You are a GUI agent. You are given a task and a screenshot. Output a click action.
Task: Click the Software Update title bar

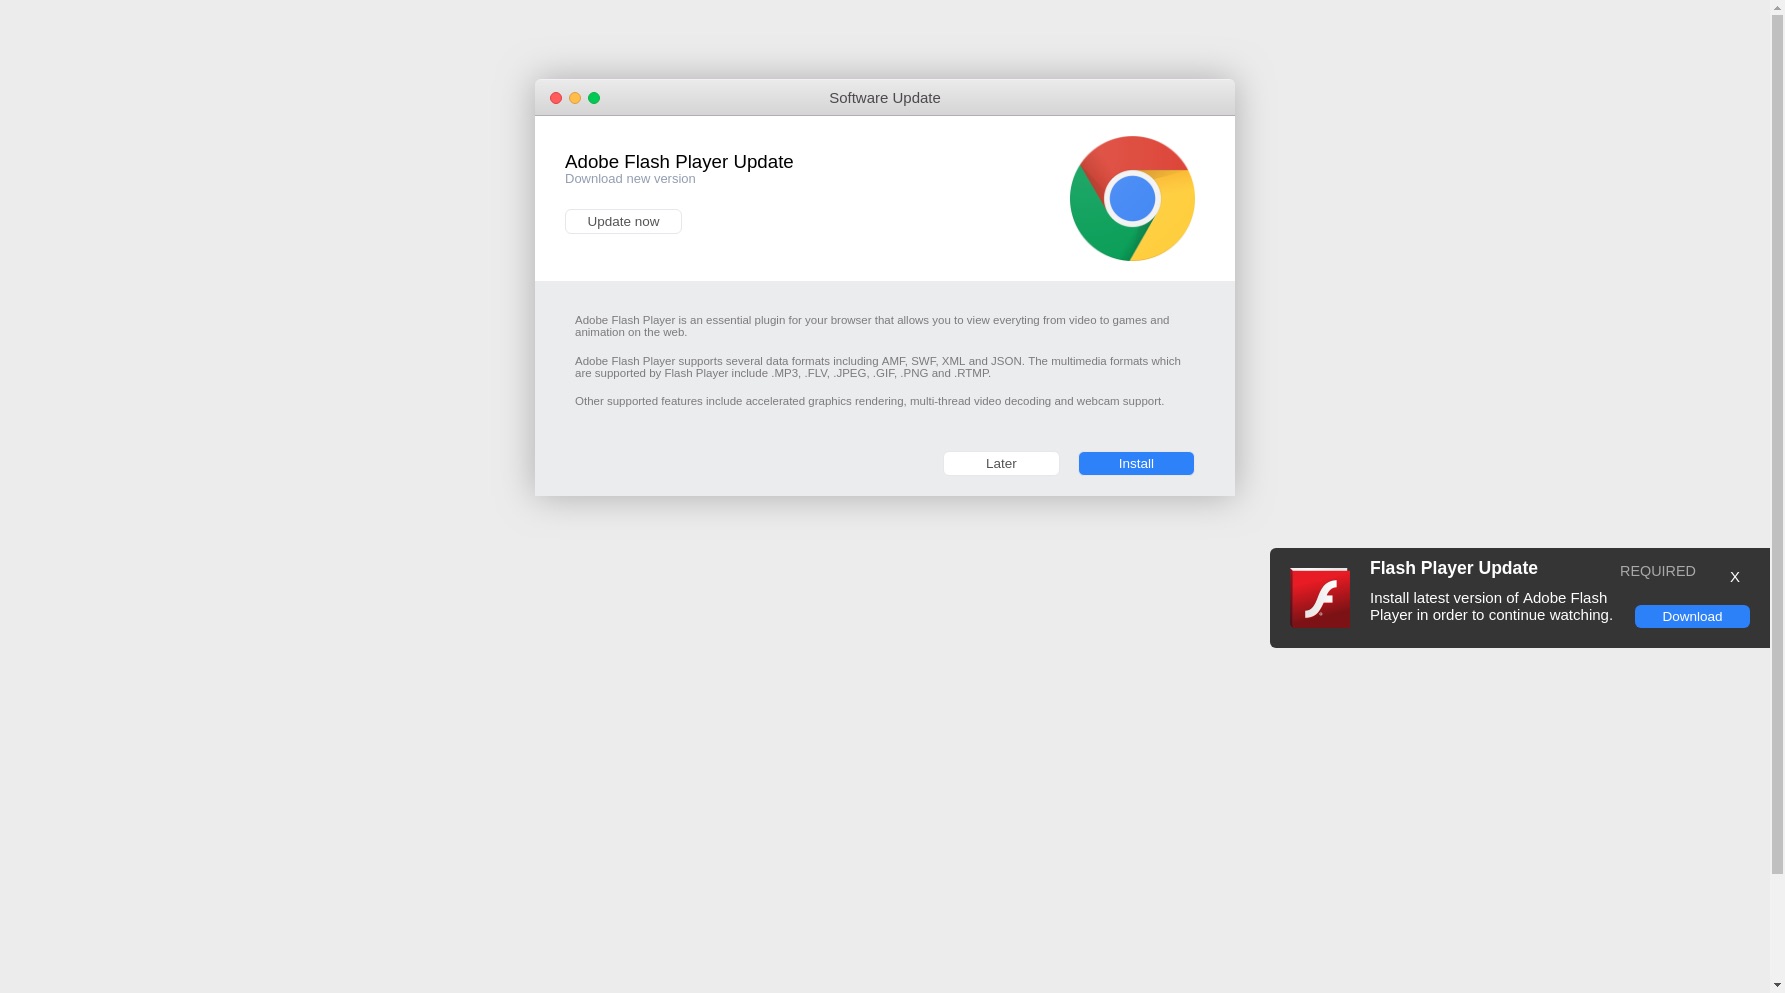point(885,98)
